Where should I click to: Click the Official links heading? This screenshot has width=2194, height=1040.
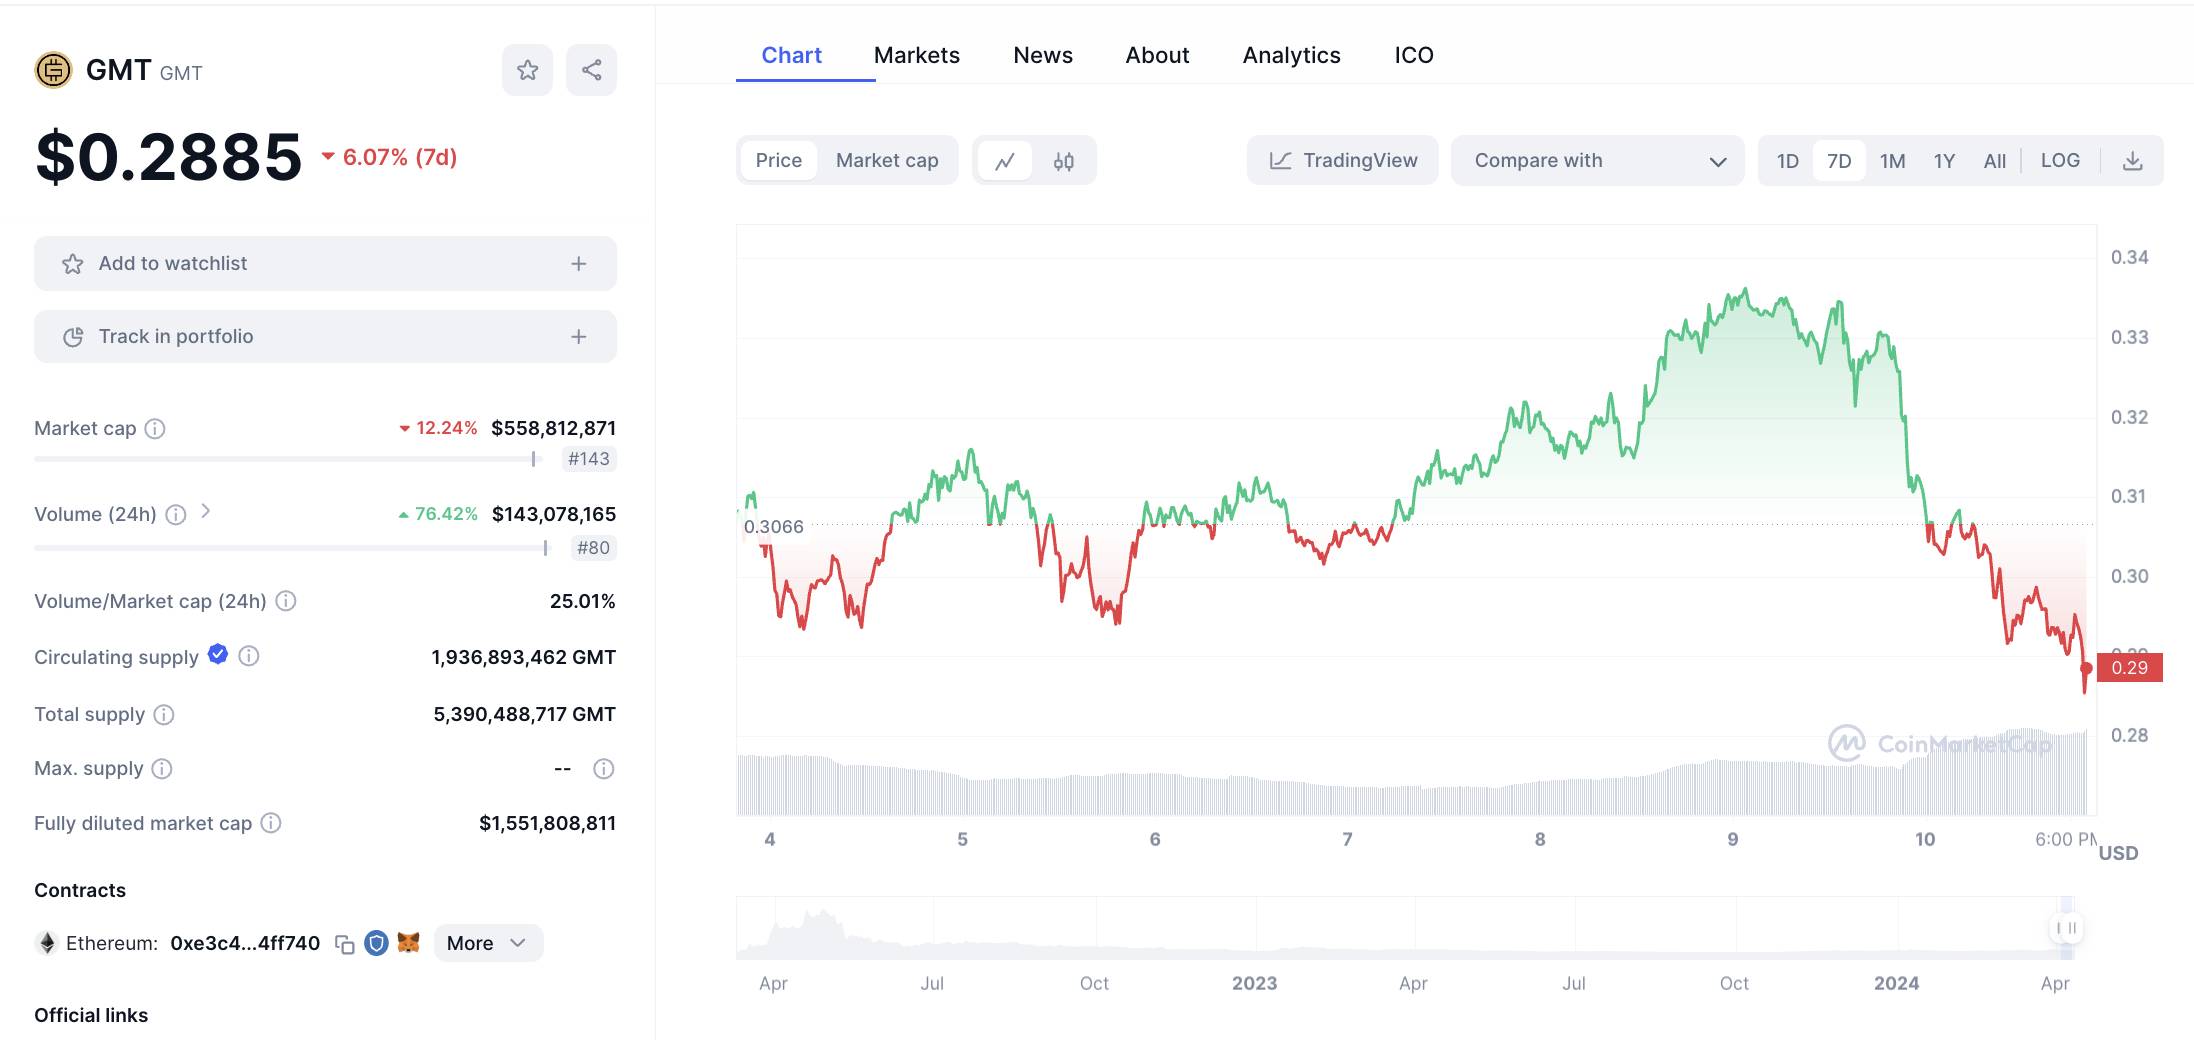tap(91, 1015)
